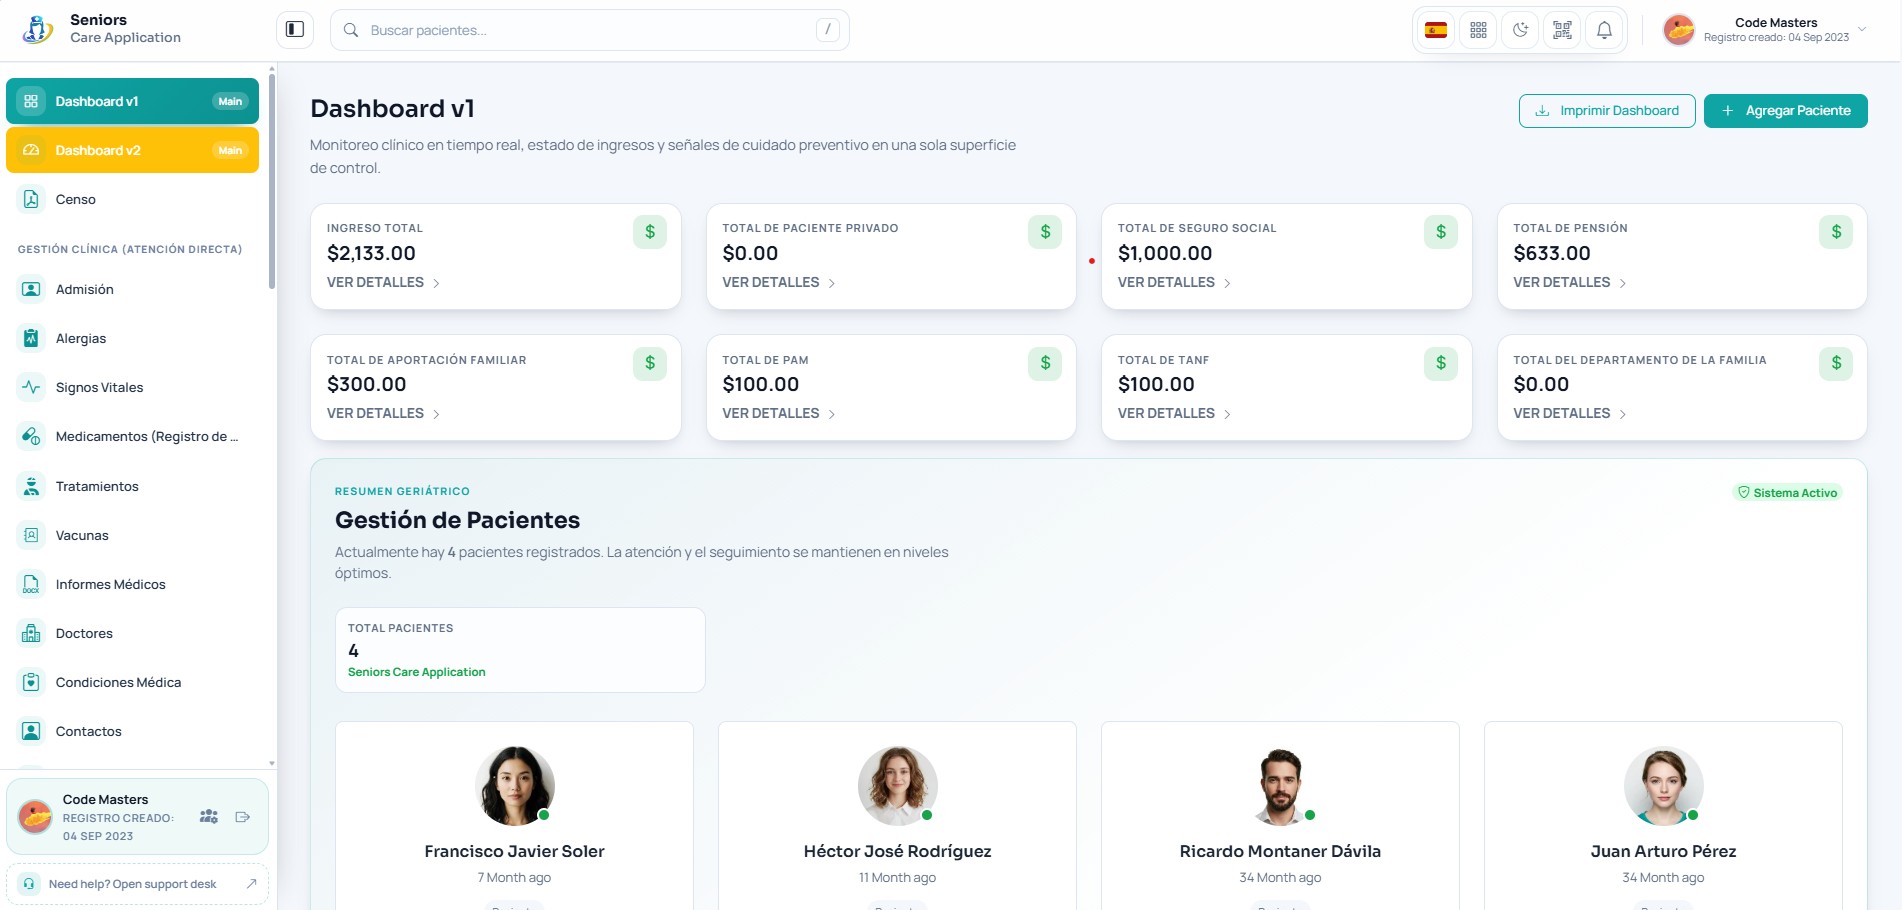This screenshot has width=1902, height=910.
Task: Open Francisco Javier Soler's profile photo
Action: (514, 786)
